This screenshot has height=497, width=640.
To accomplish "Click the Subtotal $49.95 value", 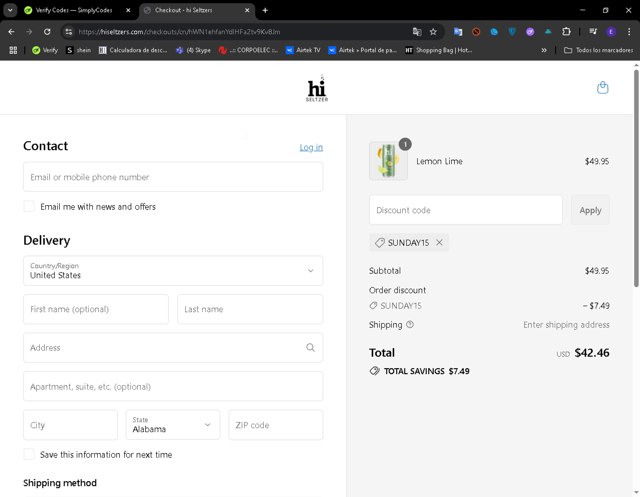I will (597, 271).
